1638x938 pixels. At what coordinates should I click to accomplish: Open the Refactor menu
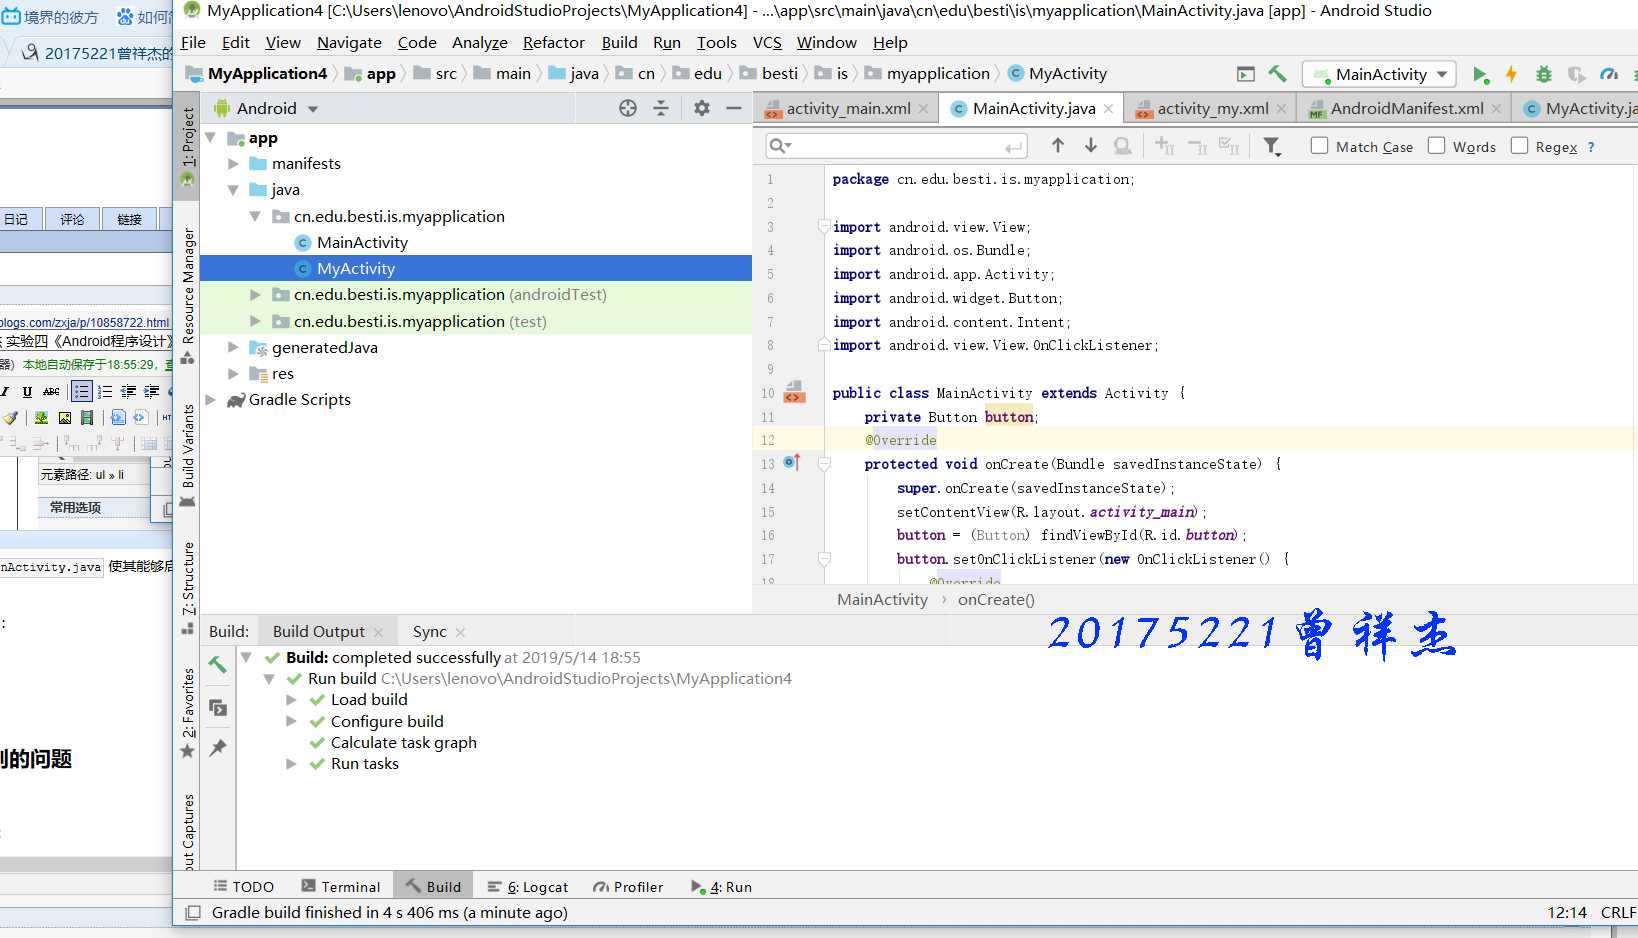(x=553, y=42)
